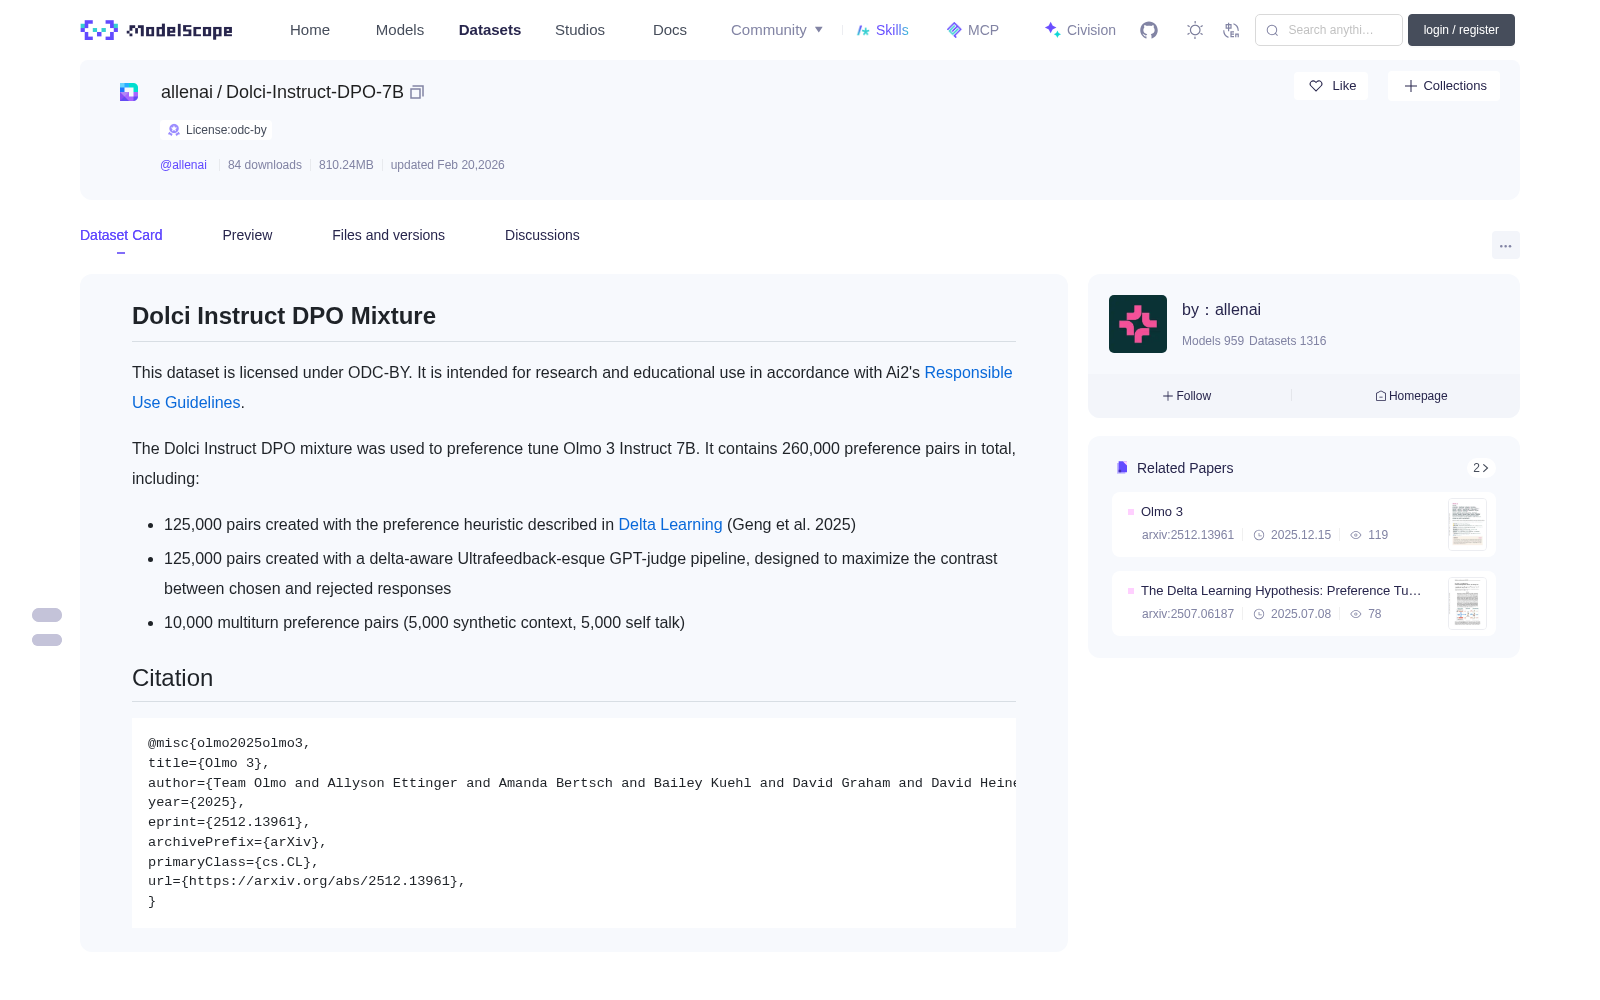Image resolution: width=1600 pixels, height=1000 pixels.
Task: Click the upper floating side pill button
Action: [x=47, y=615]
